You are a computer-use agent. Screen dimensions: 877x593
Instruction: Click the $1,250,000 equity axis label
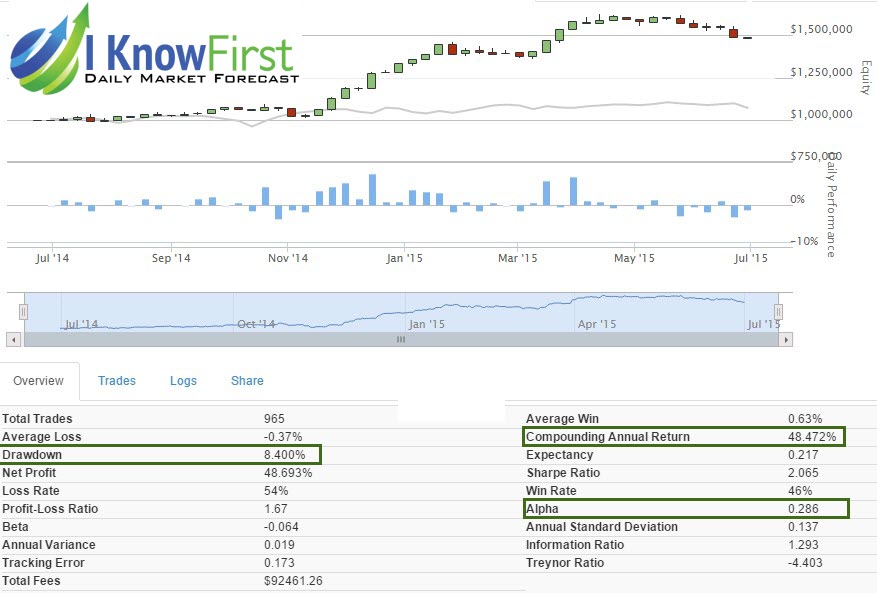point(822,72)
